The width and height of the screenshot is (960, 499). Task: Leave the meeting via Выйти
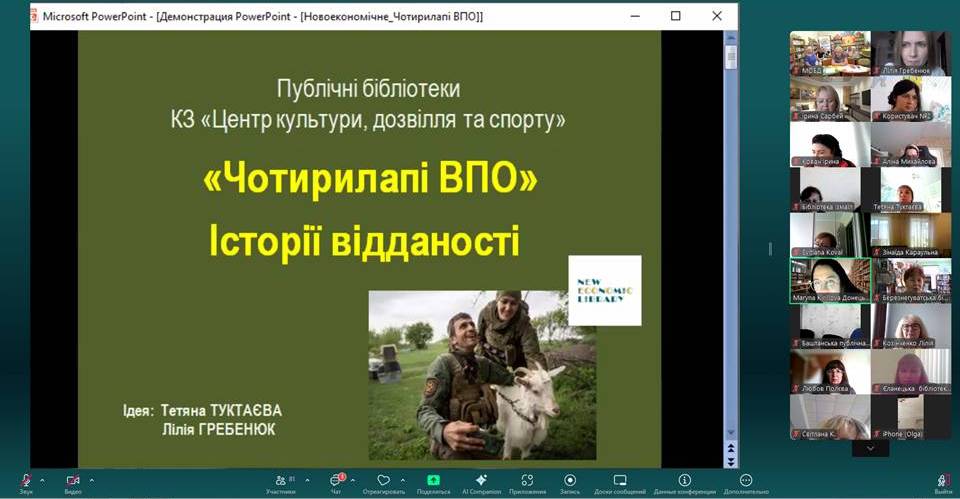(x=943, y=481)
